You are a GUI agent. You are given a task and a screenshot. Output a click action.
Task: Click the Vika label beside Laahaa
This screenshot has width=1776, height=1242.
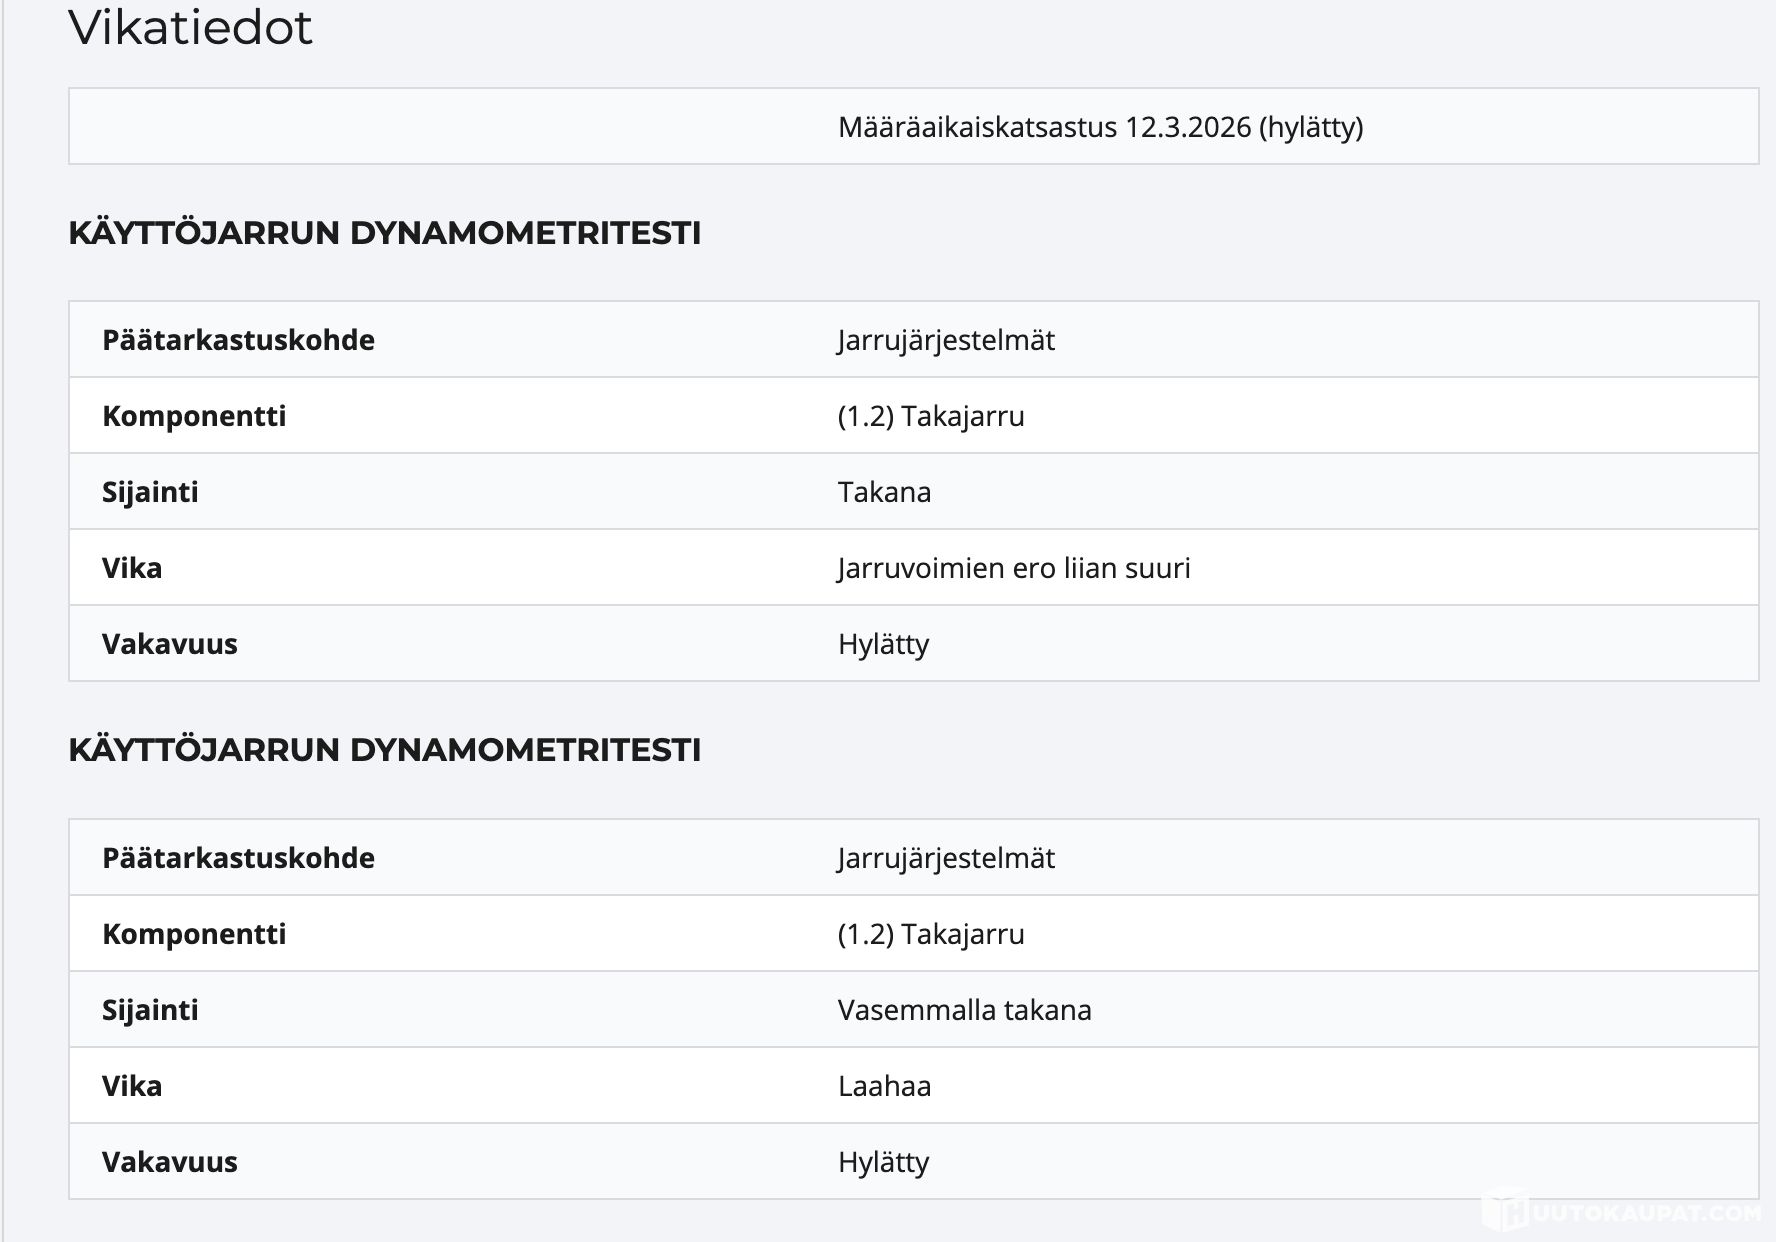132,1086
